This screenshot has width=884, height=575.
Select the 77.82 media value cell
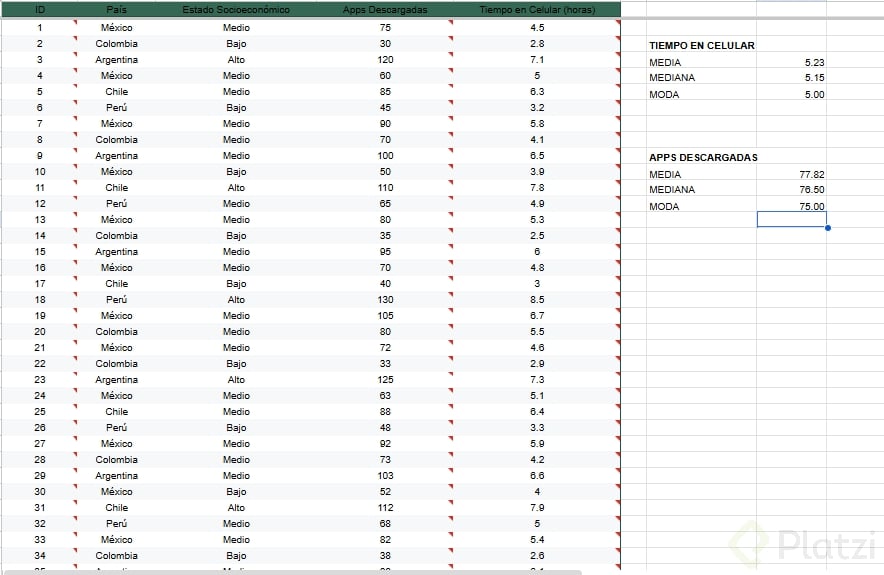click(x=792, y=174)
